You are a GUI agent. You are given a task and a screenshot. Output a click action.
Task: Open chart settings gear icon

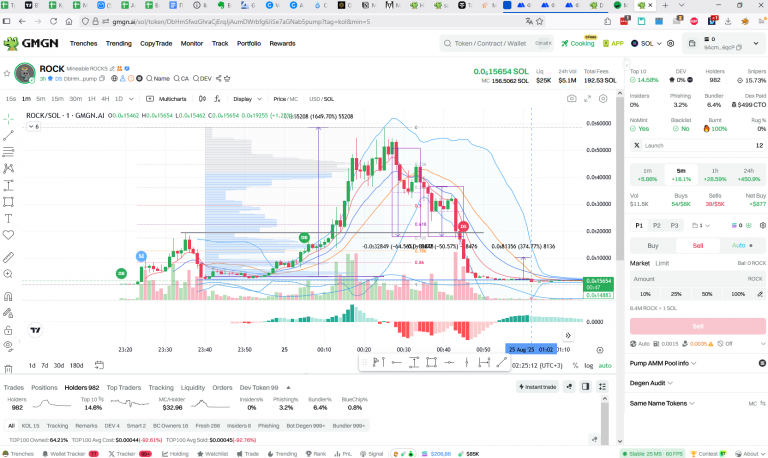pyautogui.click(x=603, y=98)
